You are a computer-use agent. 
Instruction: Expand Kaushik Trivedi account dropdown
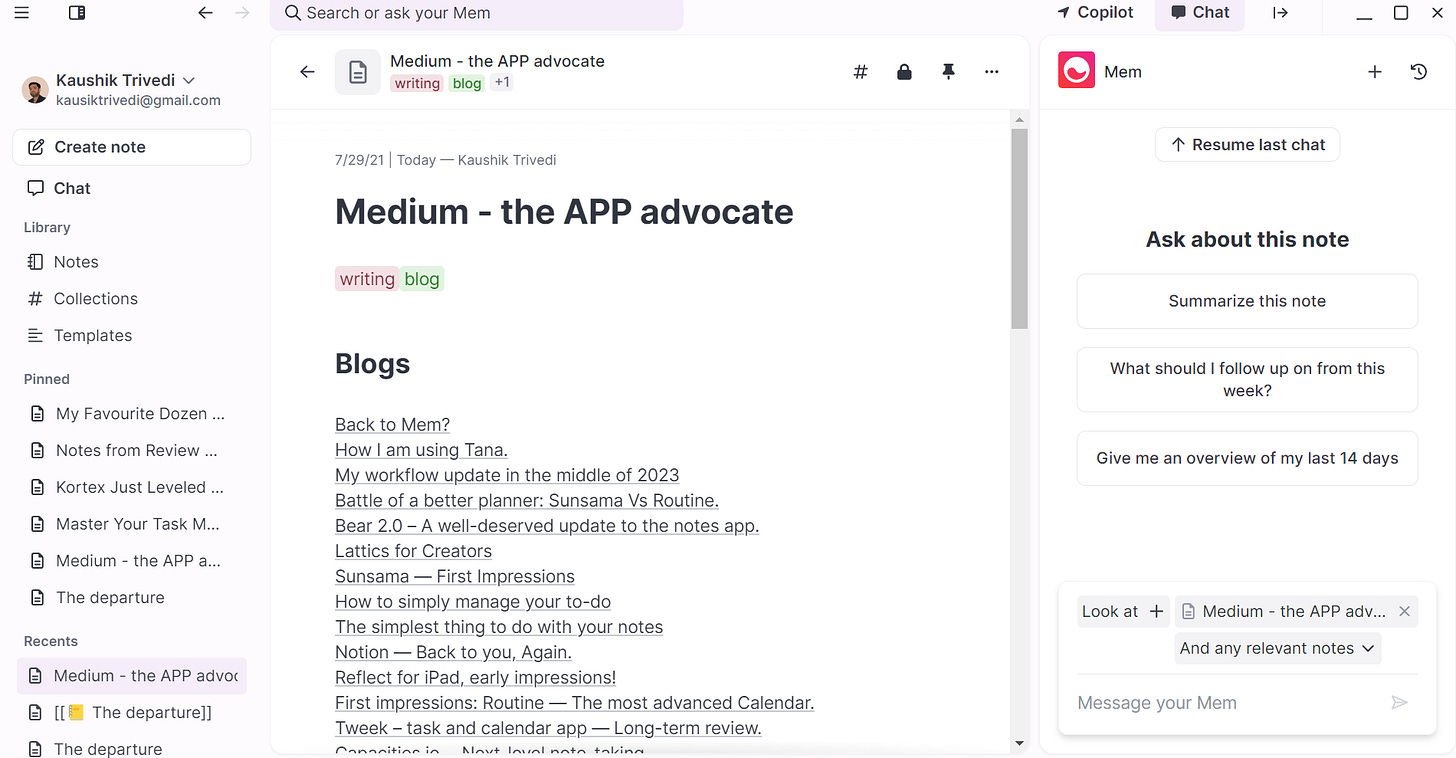point(189,80)
